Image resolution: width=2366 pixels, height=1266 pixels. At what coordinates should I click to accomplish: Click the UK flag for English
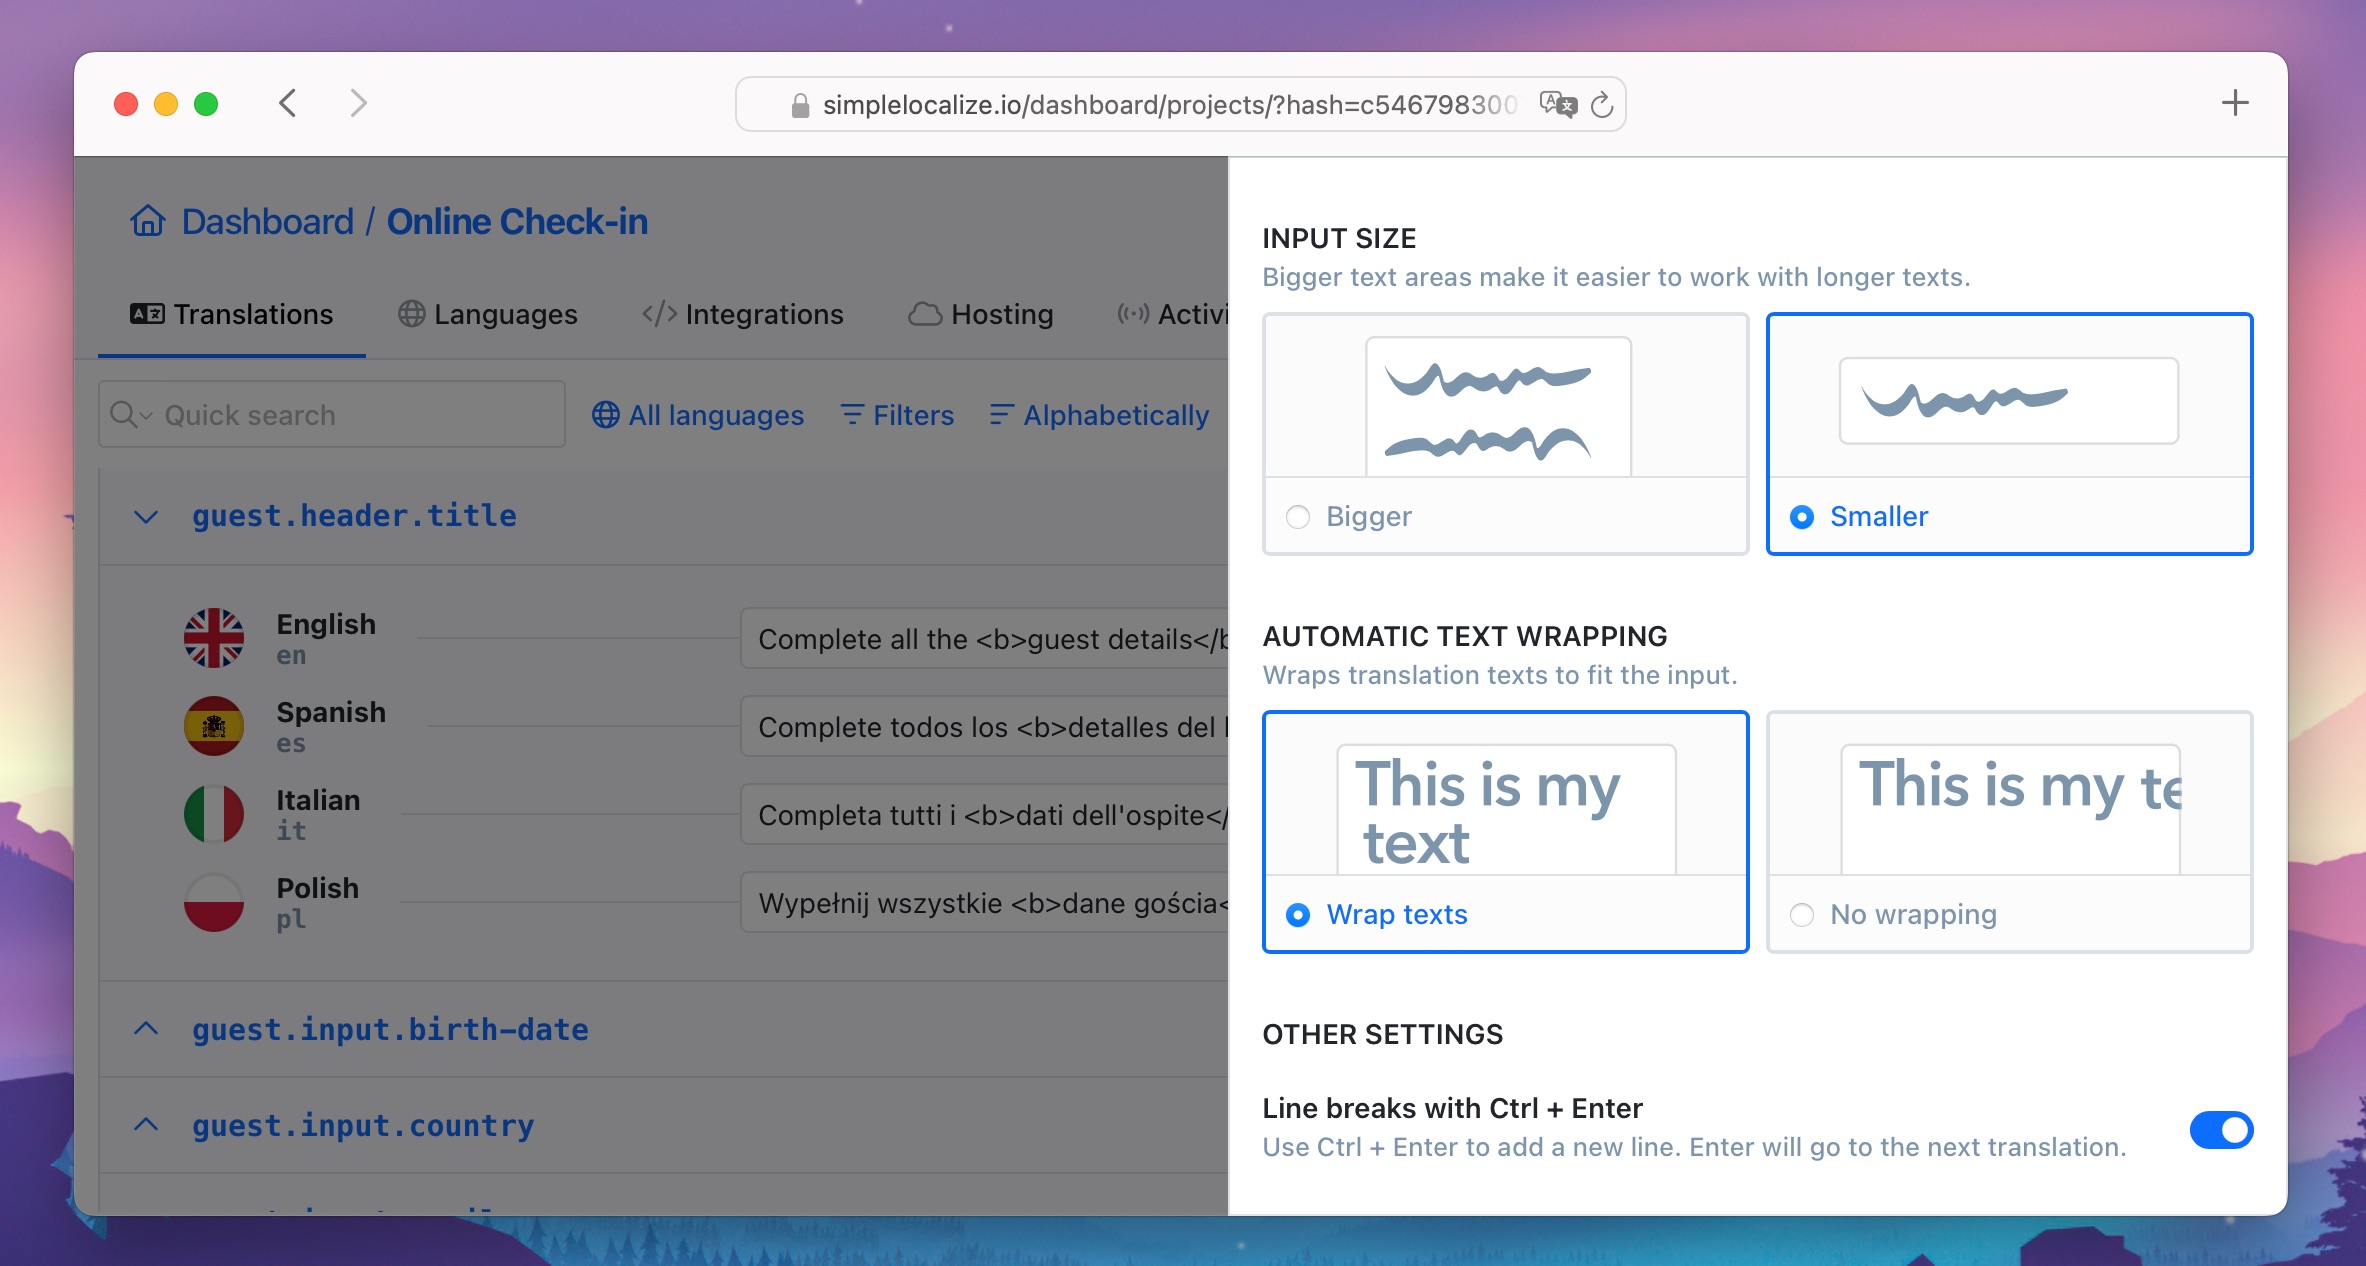214,638
